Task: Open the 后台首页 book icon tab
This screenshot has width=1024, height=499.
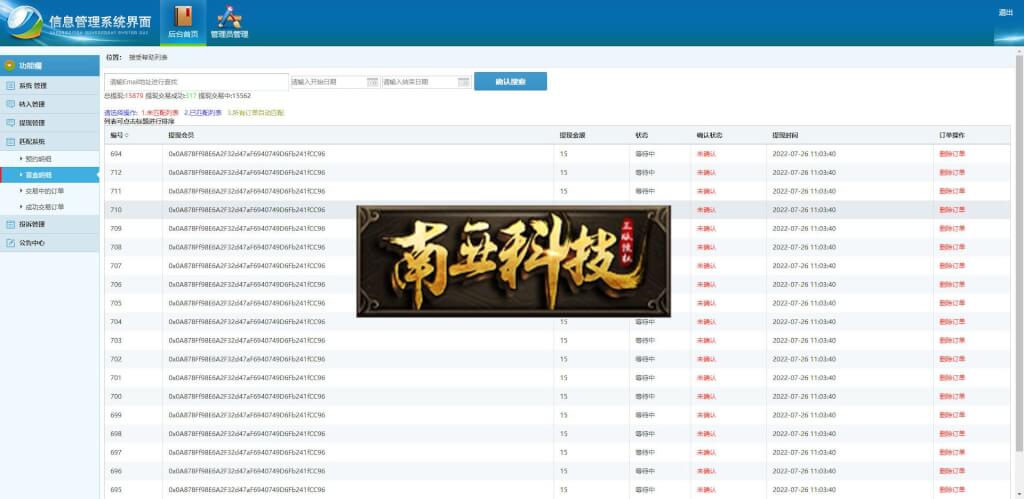Action: [183, 22]
